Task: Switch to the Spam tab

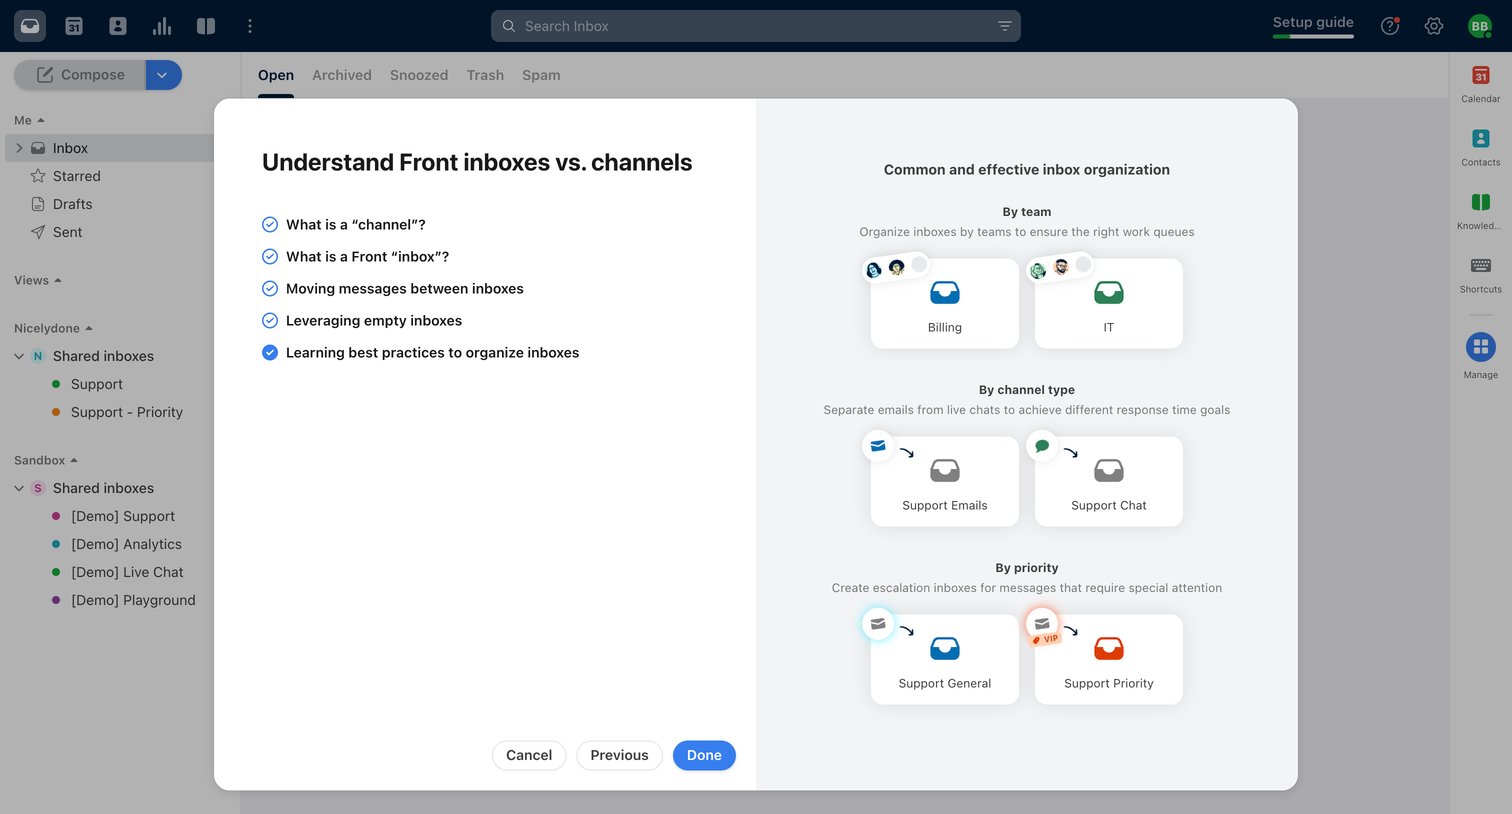Action: pyautogui.click(x=541, y=75)
